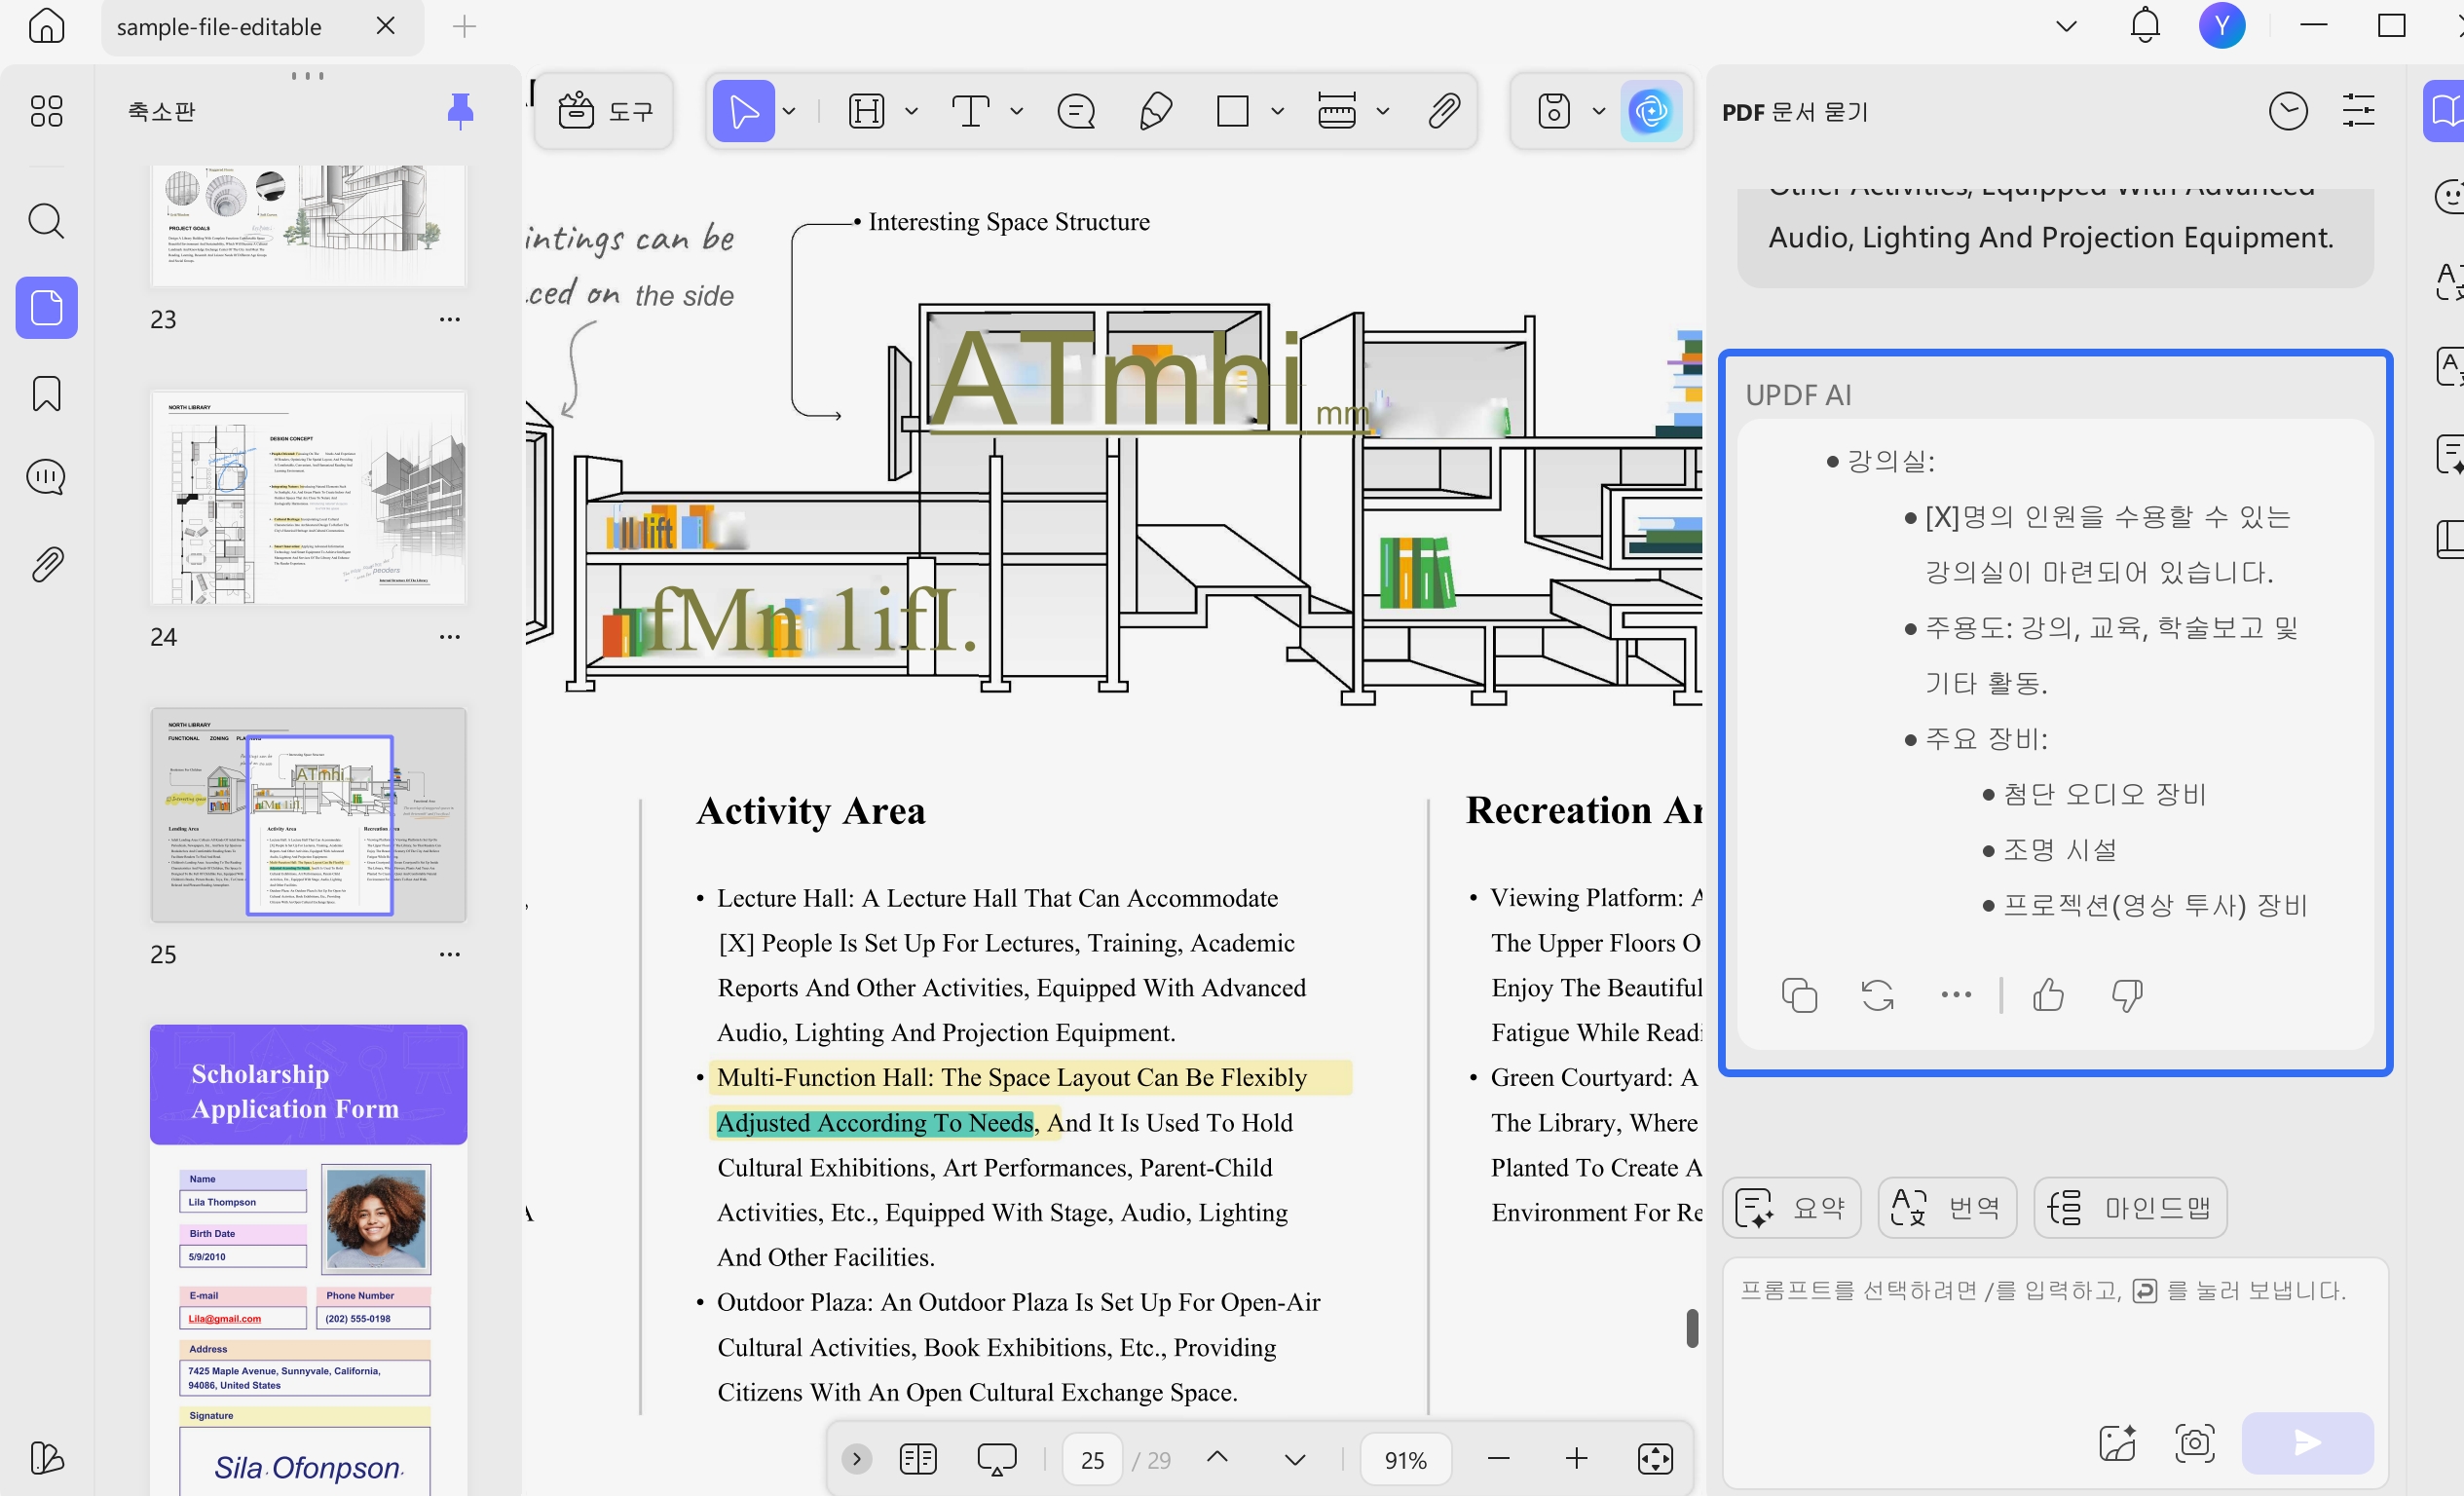This screenshot has width=2464, height=1496.
Task: Click the paperclip attachment tool in toolbar
Action: point(1443,111)
